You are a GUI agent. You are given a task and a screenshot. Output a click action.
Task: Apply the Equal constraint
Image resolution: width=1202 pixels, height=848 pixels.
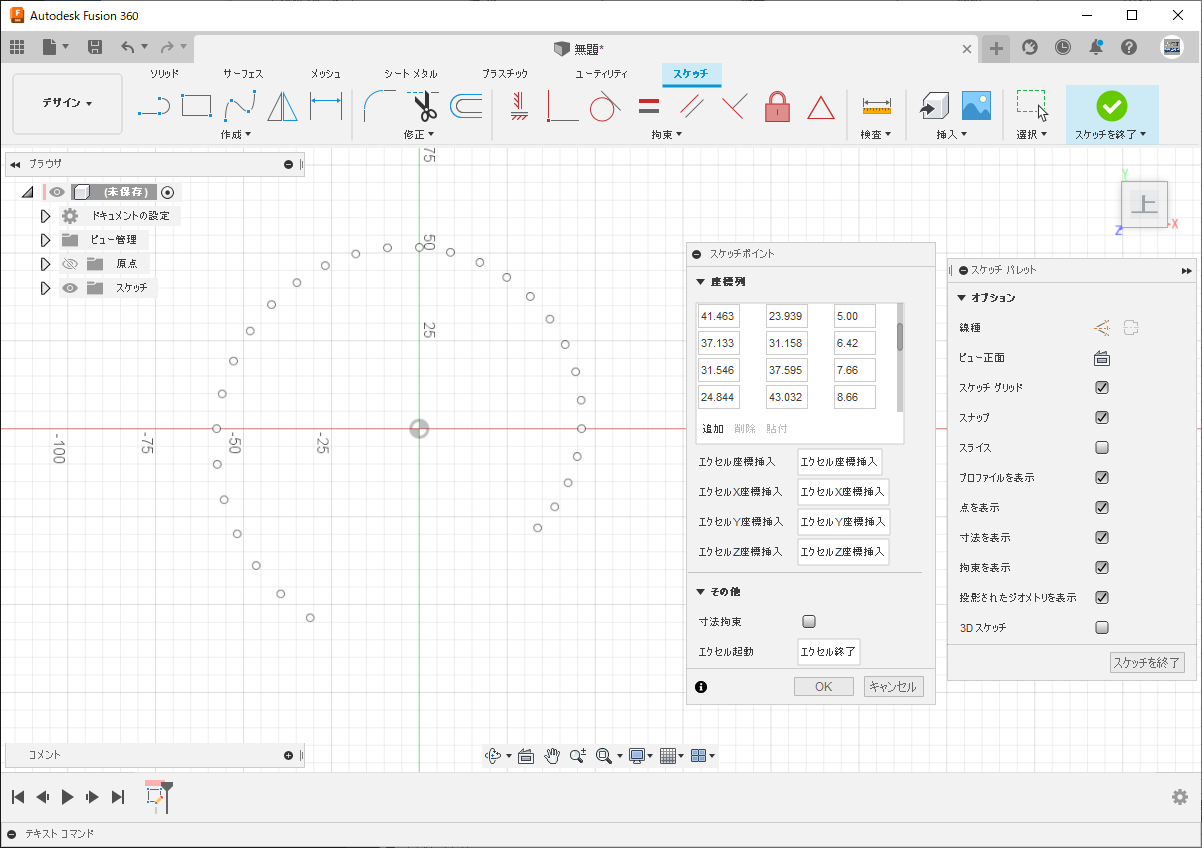click(648, 106)
